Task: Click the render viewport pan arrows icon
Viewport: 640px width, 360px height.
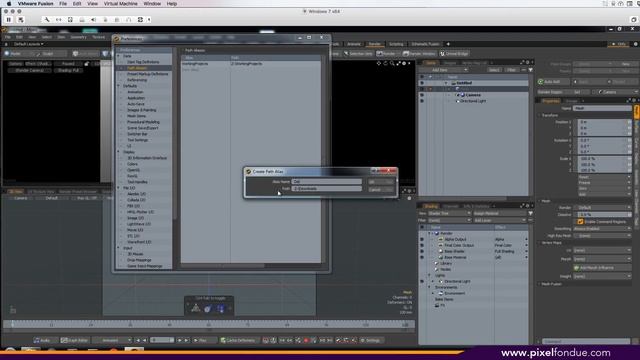Action: tap(379, 63)
